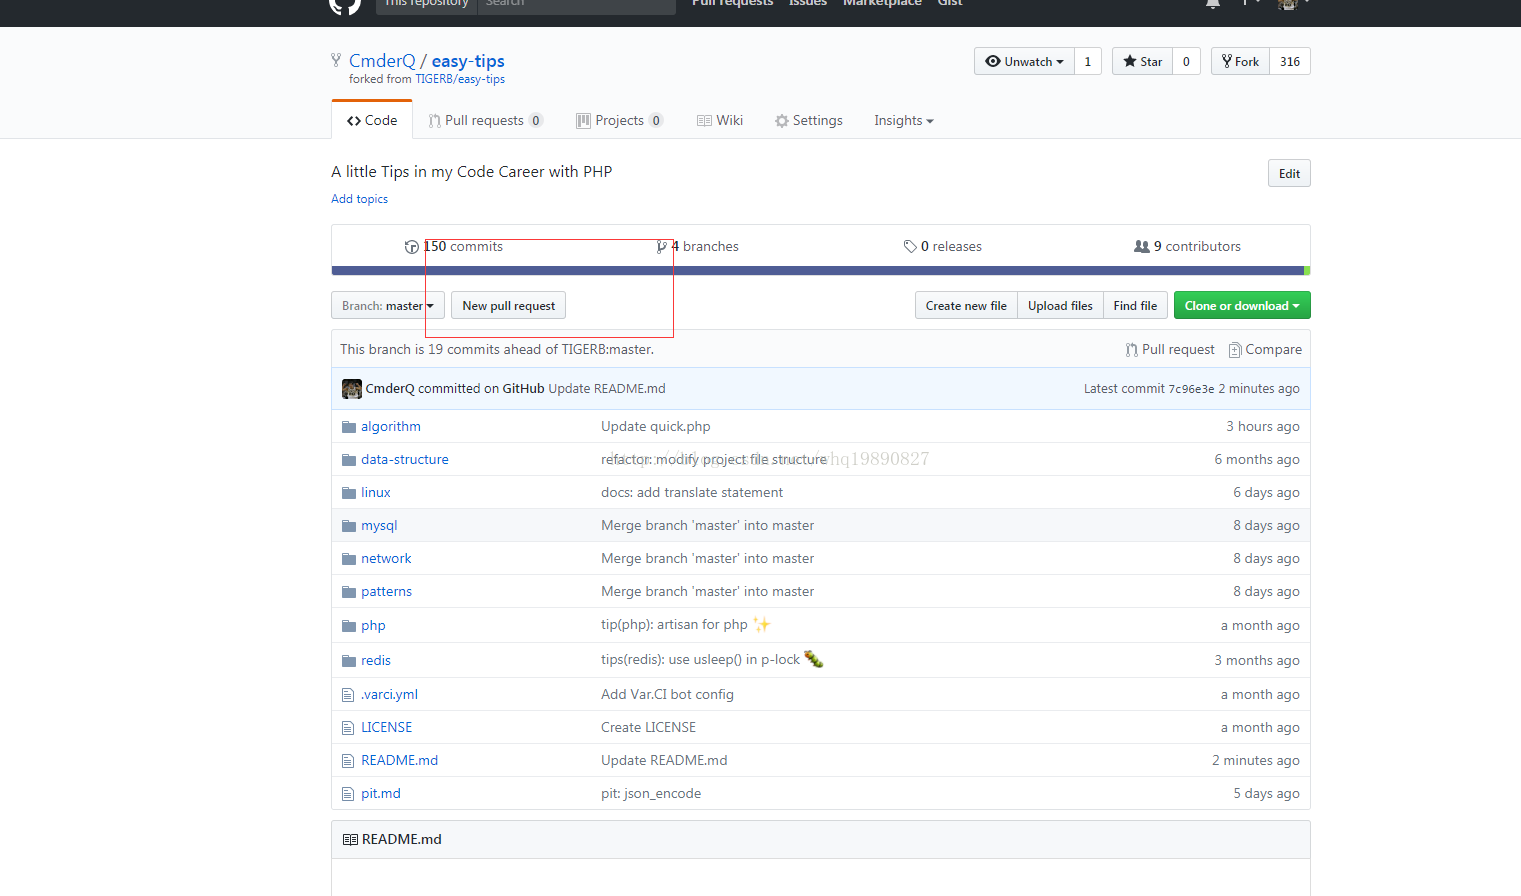The height and width of the screenshot is (896, 1521).
Task: Click the .varci.yml file icon
Action: [x=348, y=695]
